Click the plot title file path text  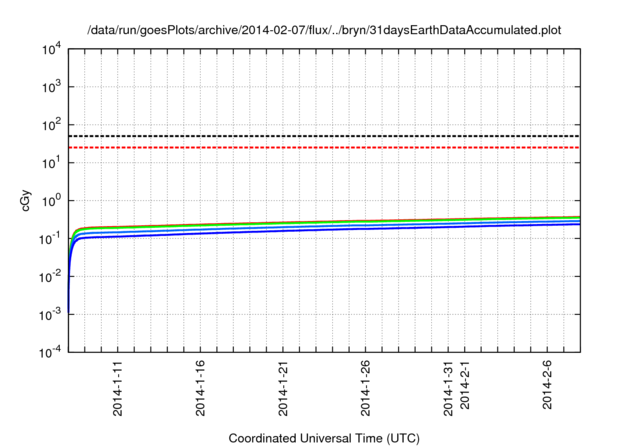coord(324,30)
